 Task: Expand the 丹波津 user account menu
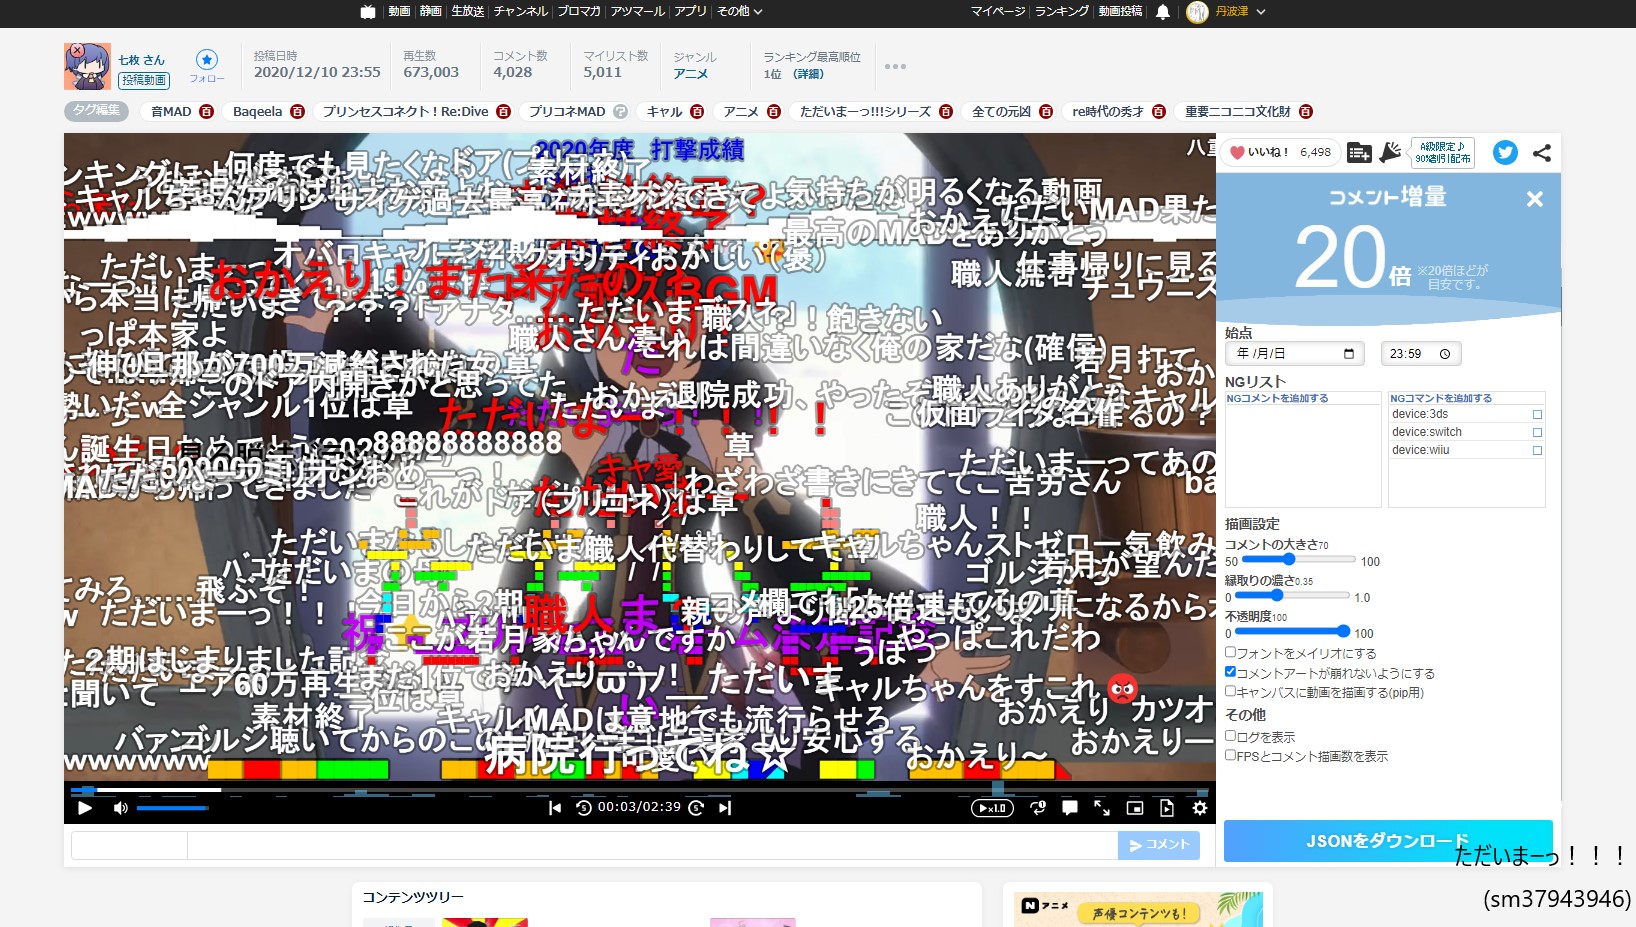pyautogui.click(x=1227, y=12)
